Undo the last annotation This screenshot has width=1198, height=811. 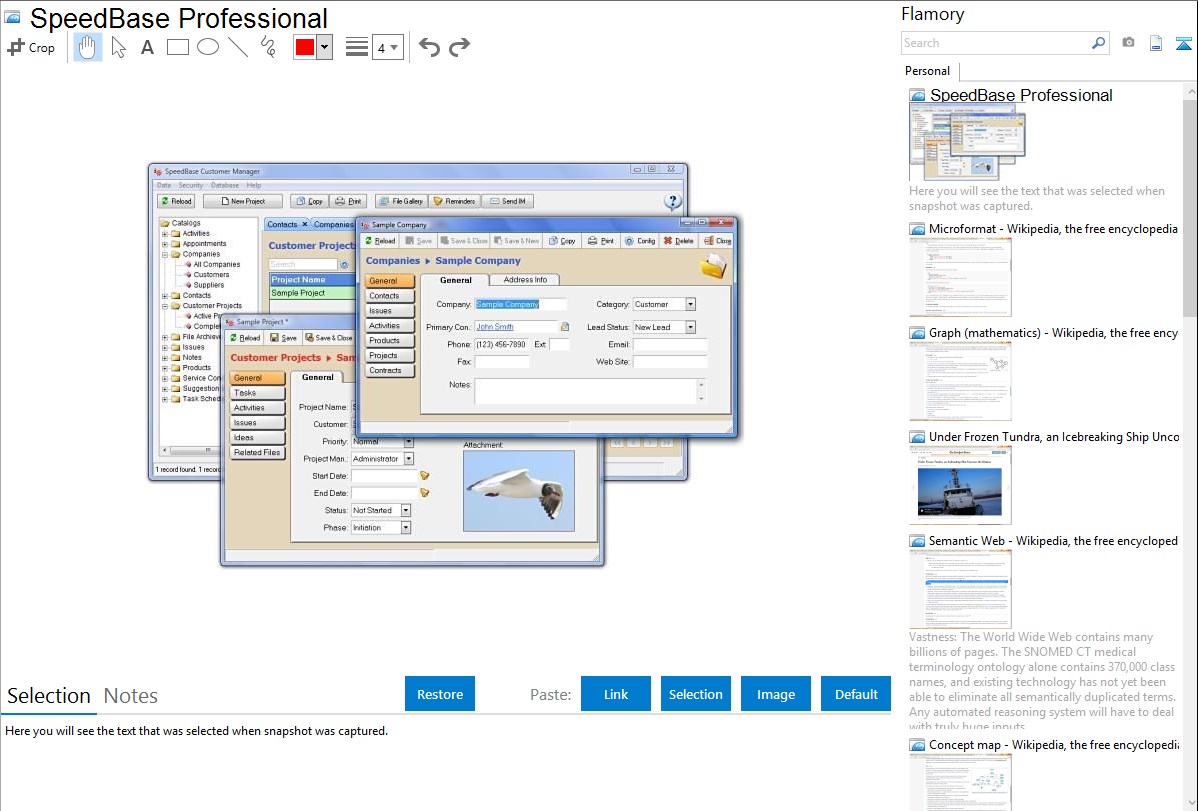tap(429, 47)
